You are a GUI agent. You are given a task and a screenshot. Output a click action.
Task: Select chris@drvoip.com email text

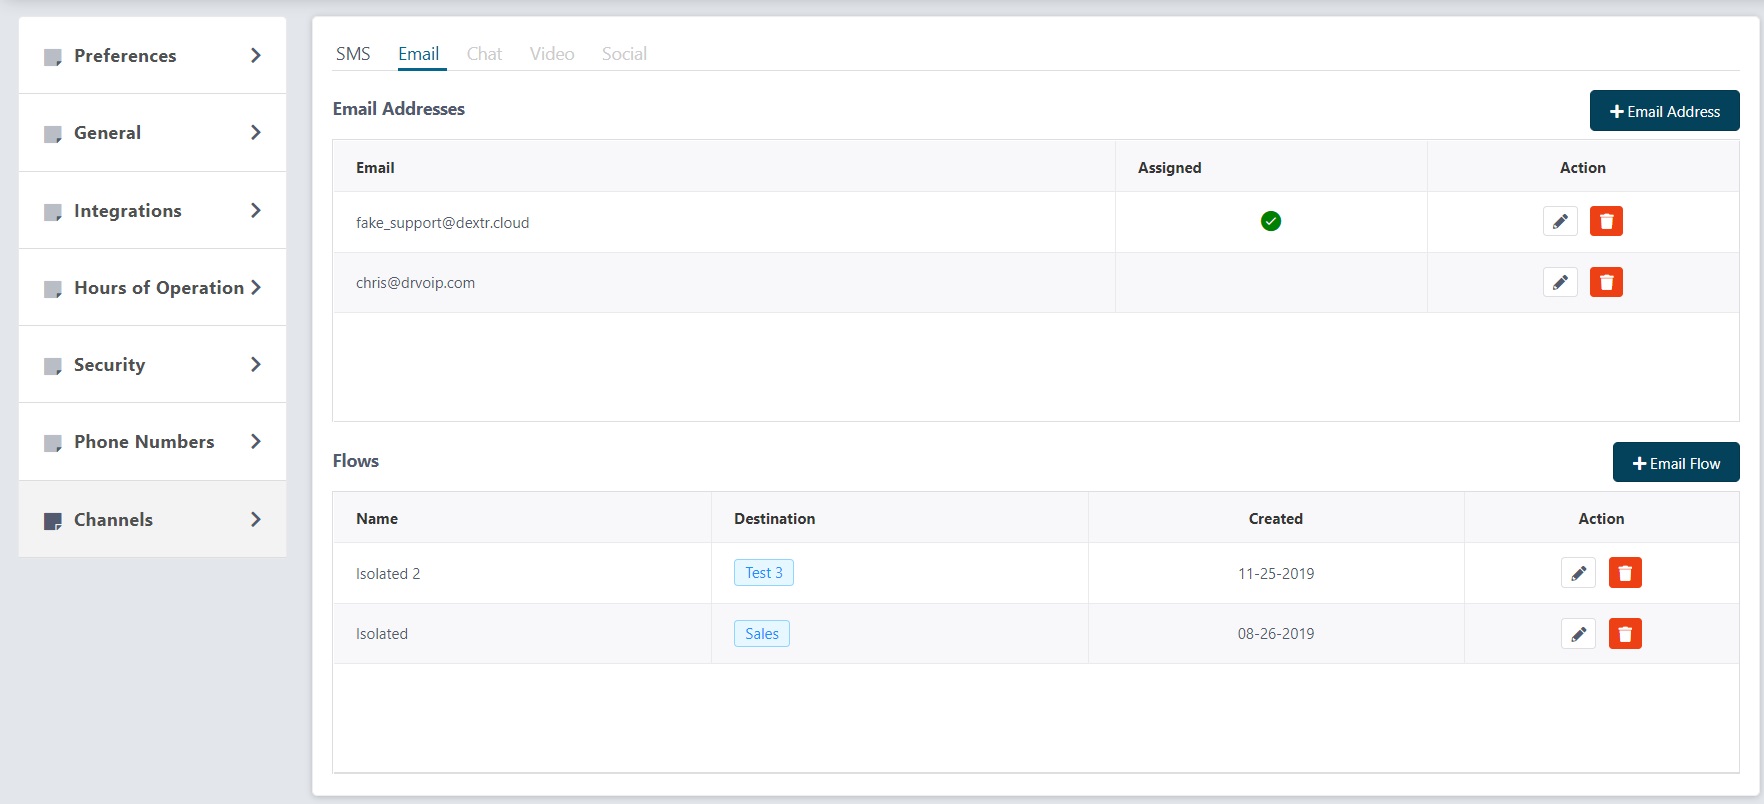(416, 283)
